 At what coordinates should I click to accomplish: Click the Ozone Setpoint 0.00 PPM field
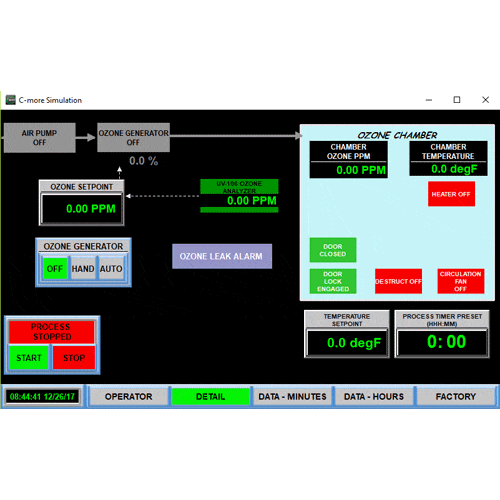[x=82, y=209]
